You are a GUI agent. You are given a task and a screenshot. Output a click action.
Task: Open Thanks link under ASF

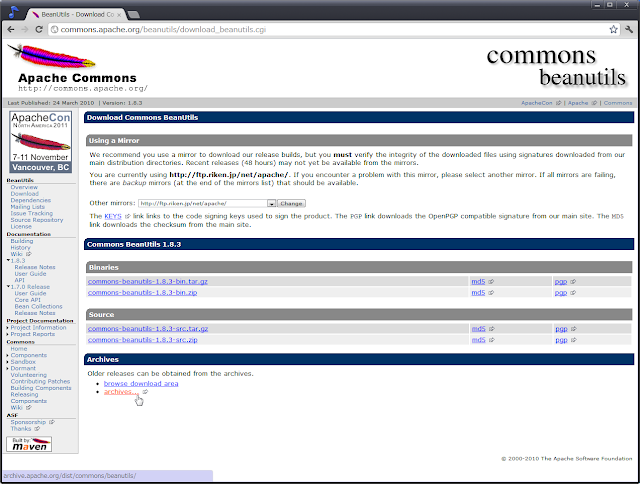click(21, 429)
